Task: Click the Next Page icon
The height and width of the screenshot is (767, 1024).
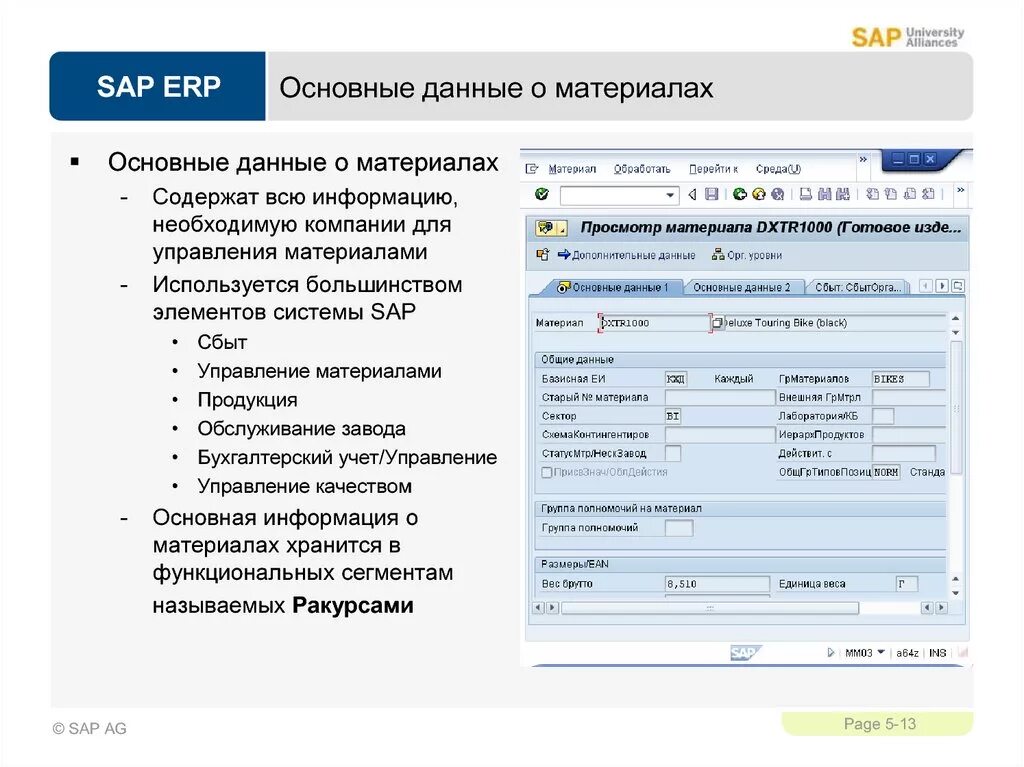Action: click(910, 194)
